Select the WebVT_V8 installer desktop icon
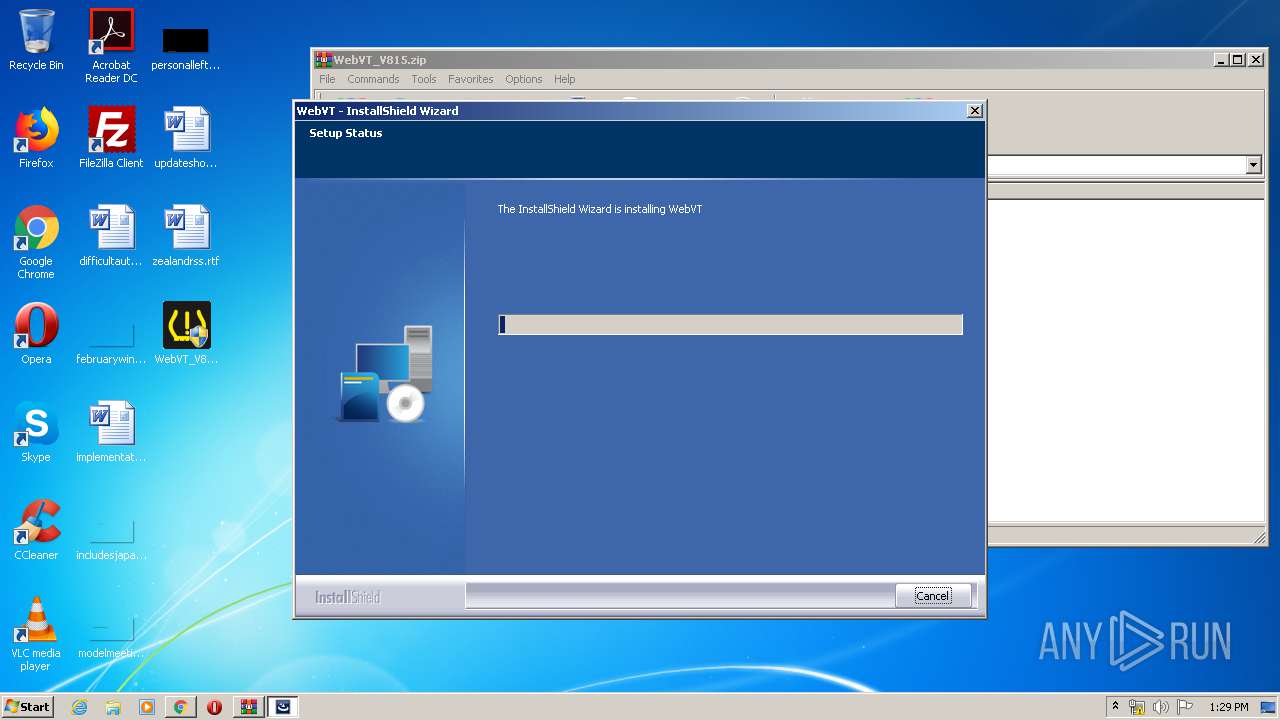This screenshot has height=720, width=1280. [x=186, y=334]
